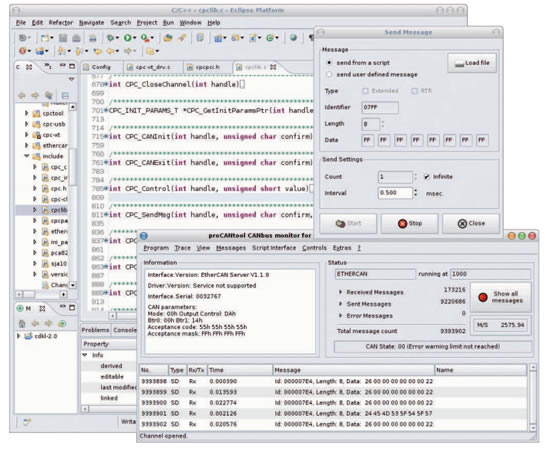Click the Build hammer icon in Eclipse toolbar
Image resolution: width=547 pixels, height=450 pixels.
click(182, 37)
